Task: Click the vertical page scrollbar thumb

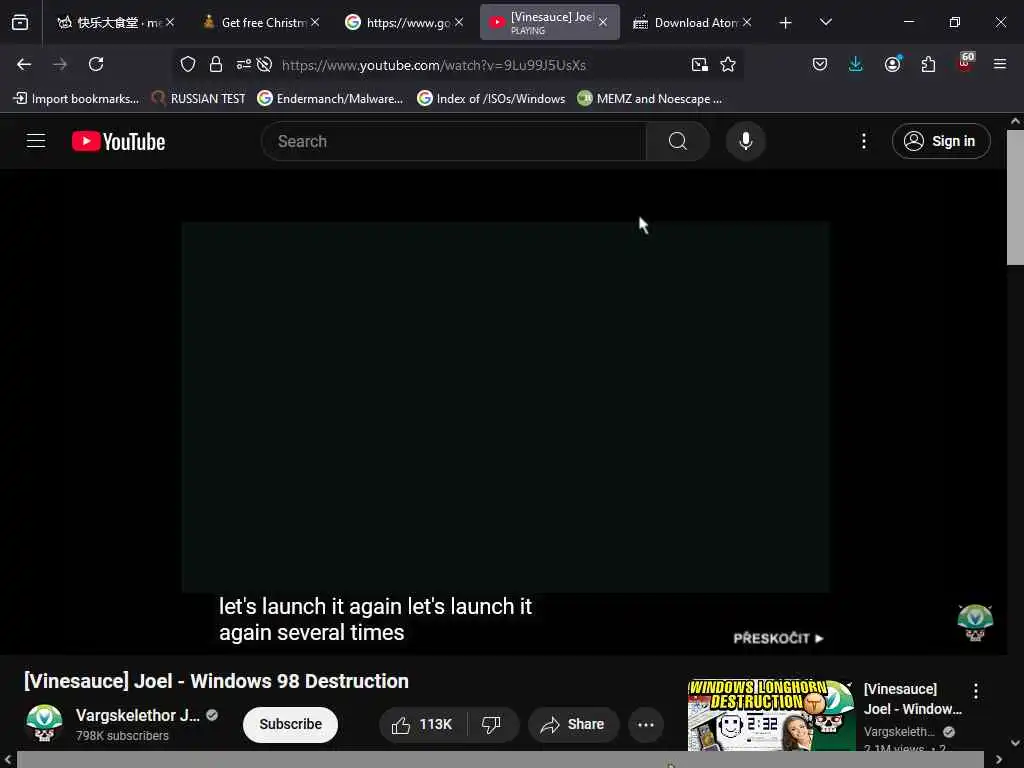Action: 1015,197
